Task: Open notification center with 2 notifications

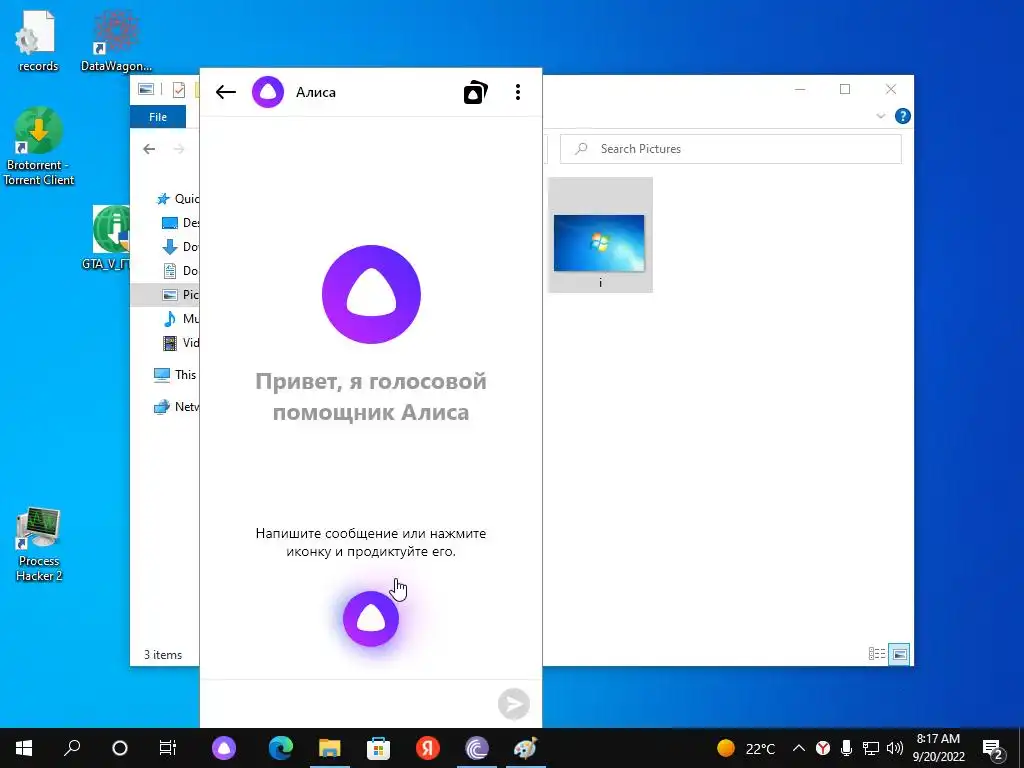Action: tap(993, 748)
